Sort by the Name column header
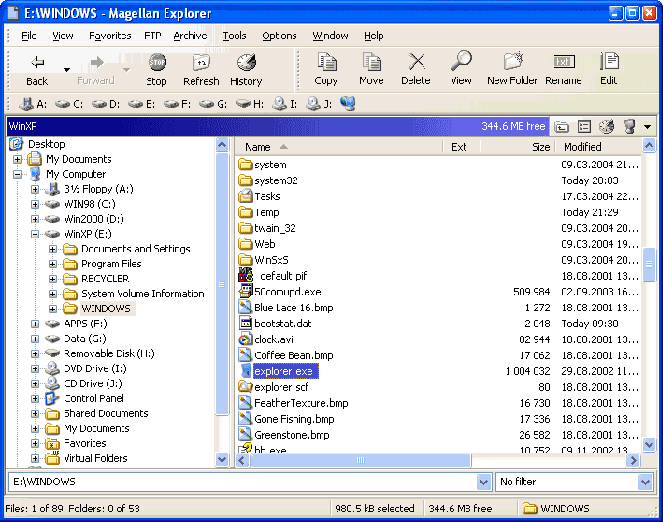Screen dimensions: 663x522 pyautogui.click(x=338, y=147)
